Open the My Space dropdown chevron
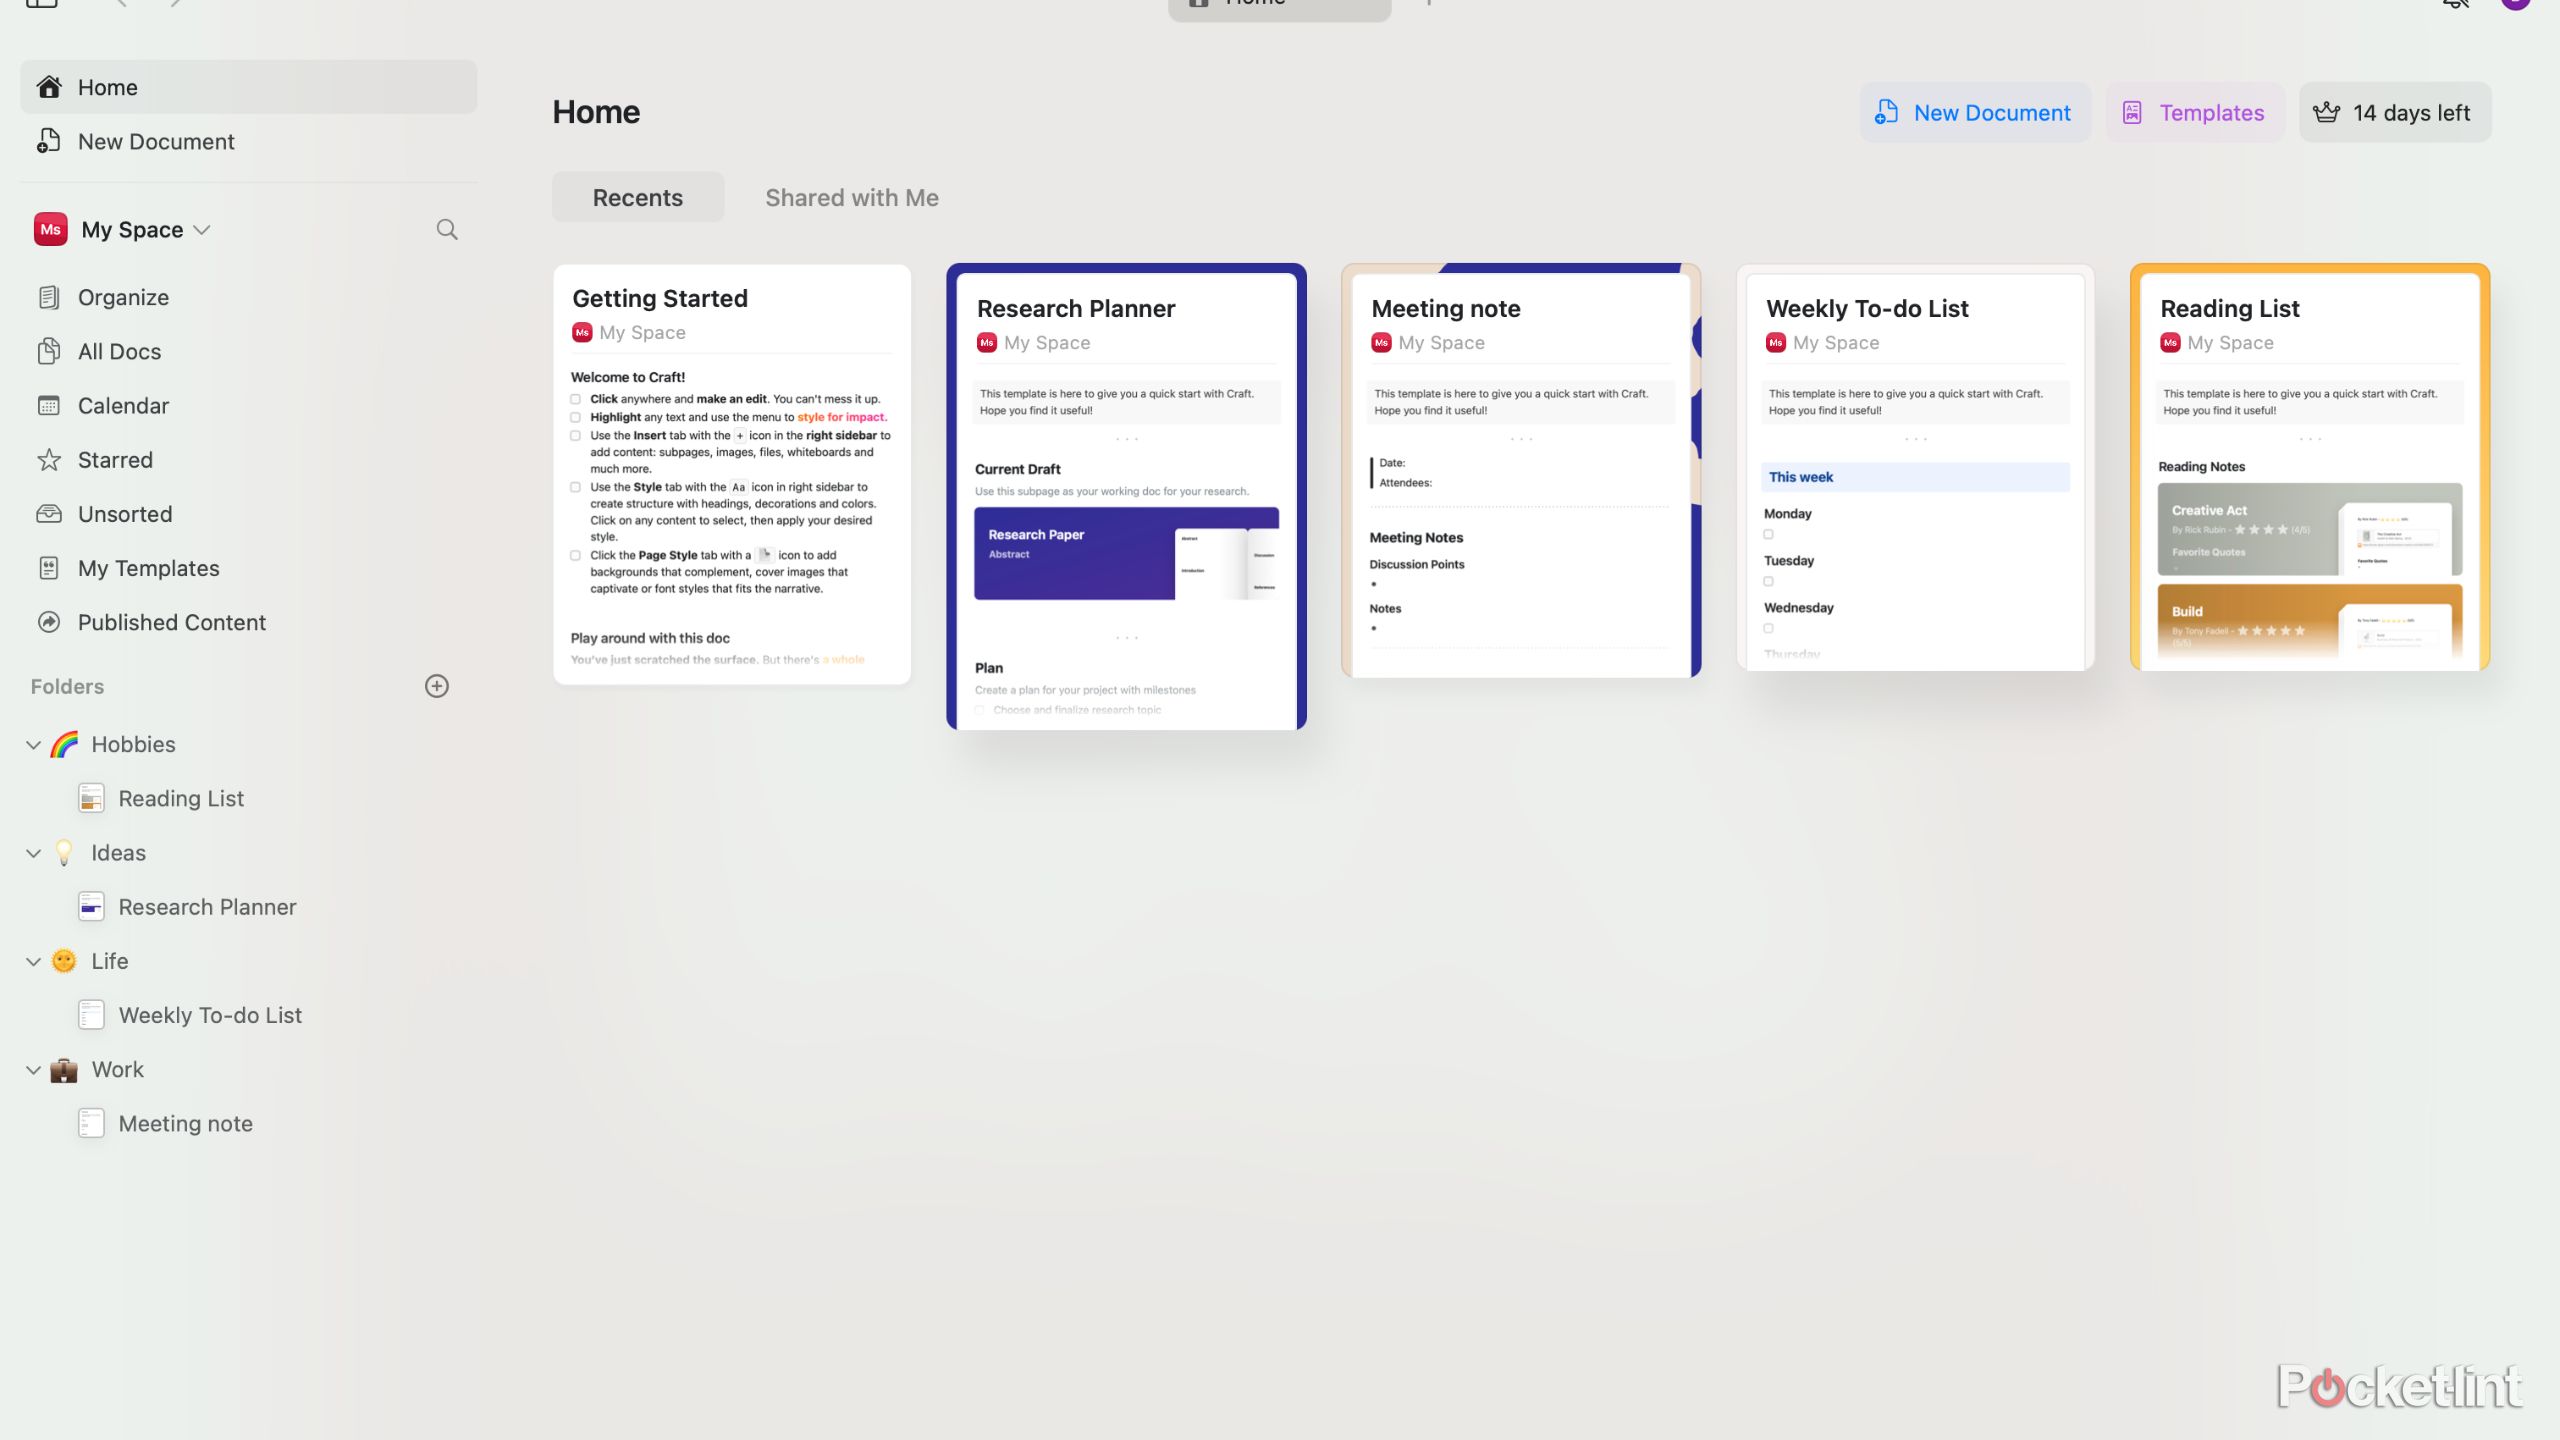Screen dimensions: 2560x1440 (x=202, y=230)
